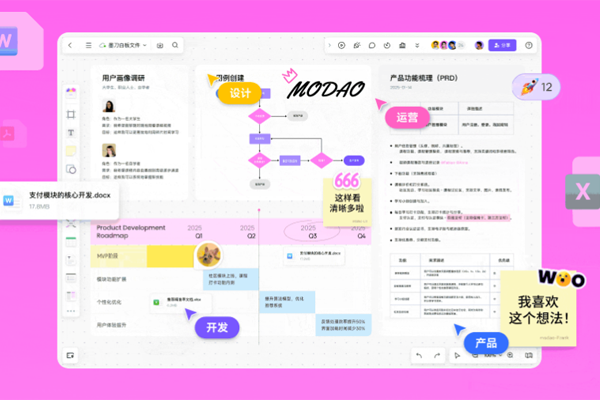
Task: Open the hamburger main menu
Action: (x=88, y=45)
